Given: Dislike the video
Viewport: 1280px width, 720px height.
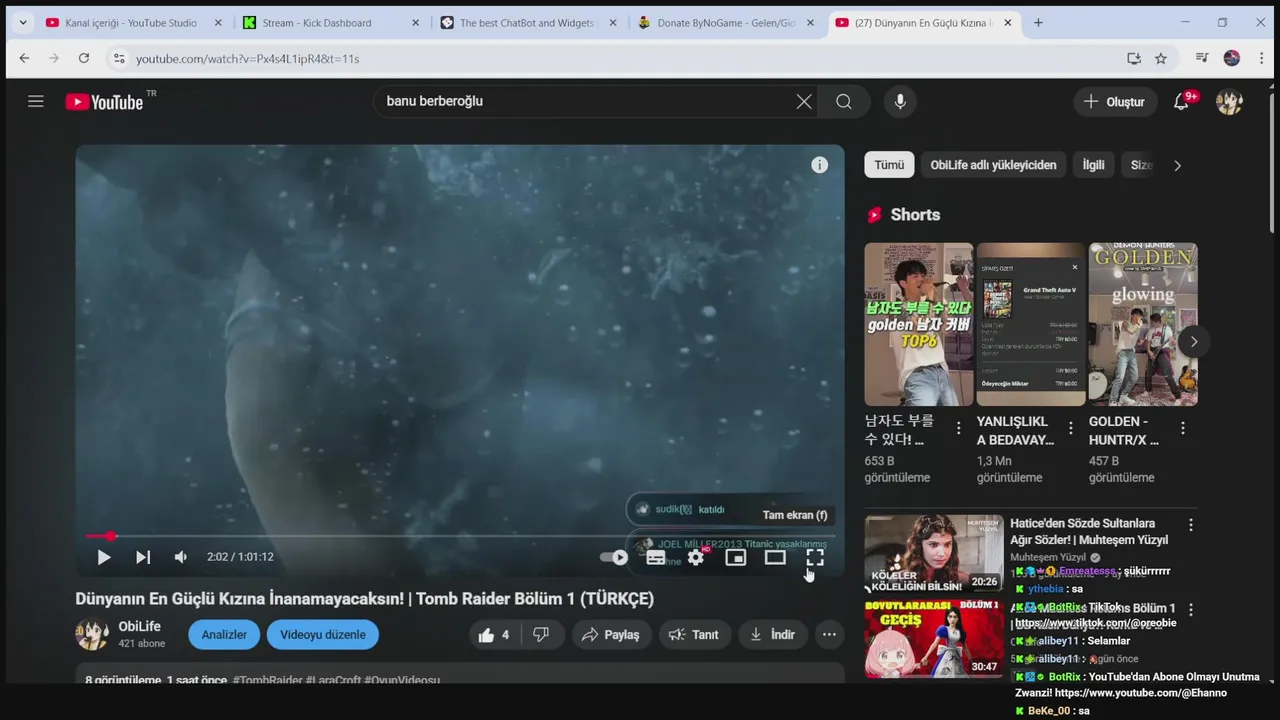Looking at the screenshot, I should (541, 635).
